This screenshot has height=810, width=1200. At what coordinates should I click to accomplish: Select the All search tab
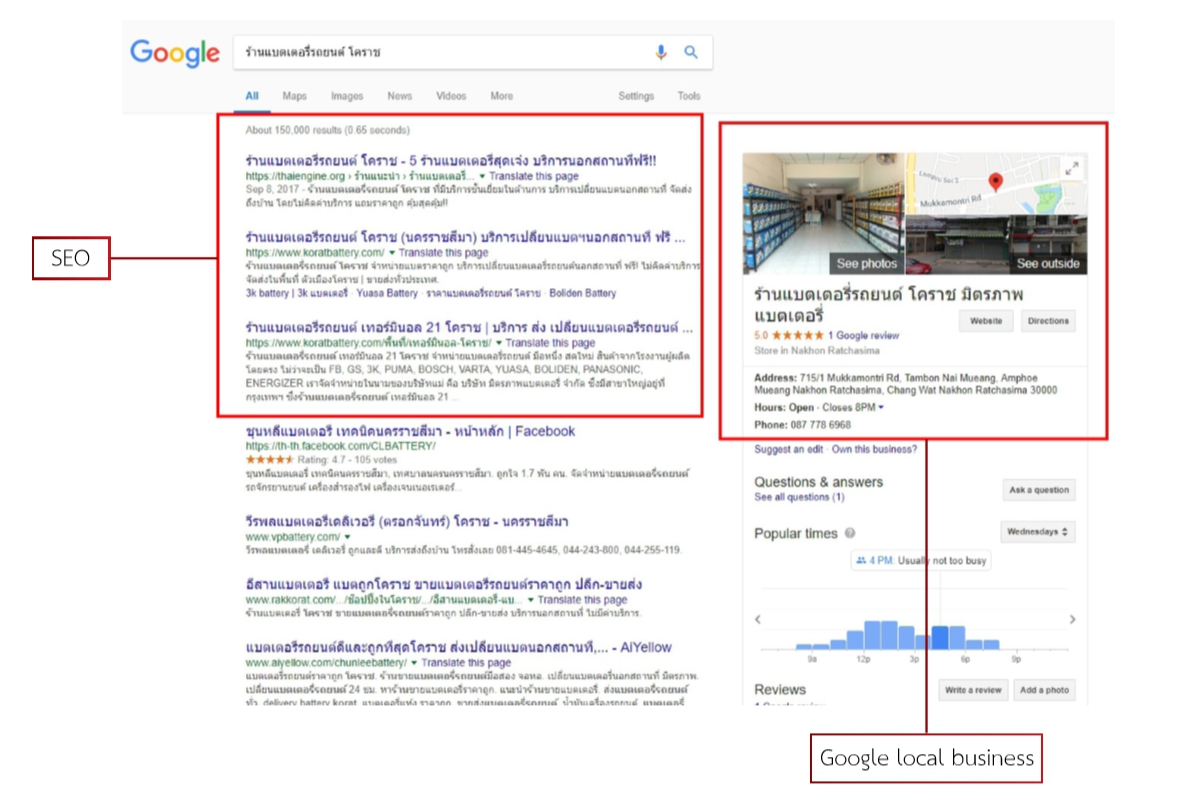pyautogui.click(x=252, y=96)
